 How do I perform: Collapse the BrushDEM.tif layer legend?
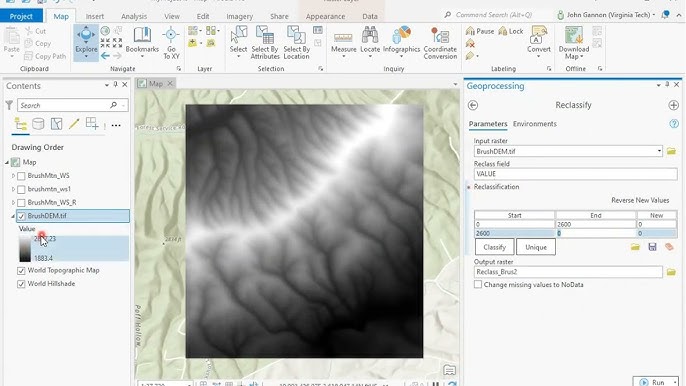click(13, 216)
